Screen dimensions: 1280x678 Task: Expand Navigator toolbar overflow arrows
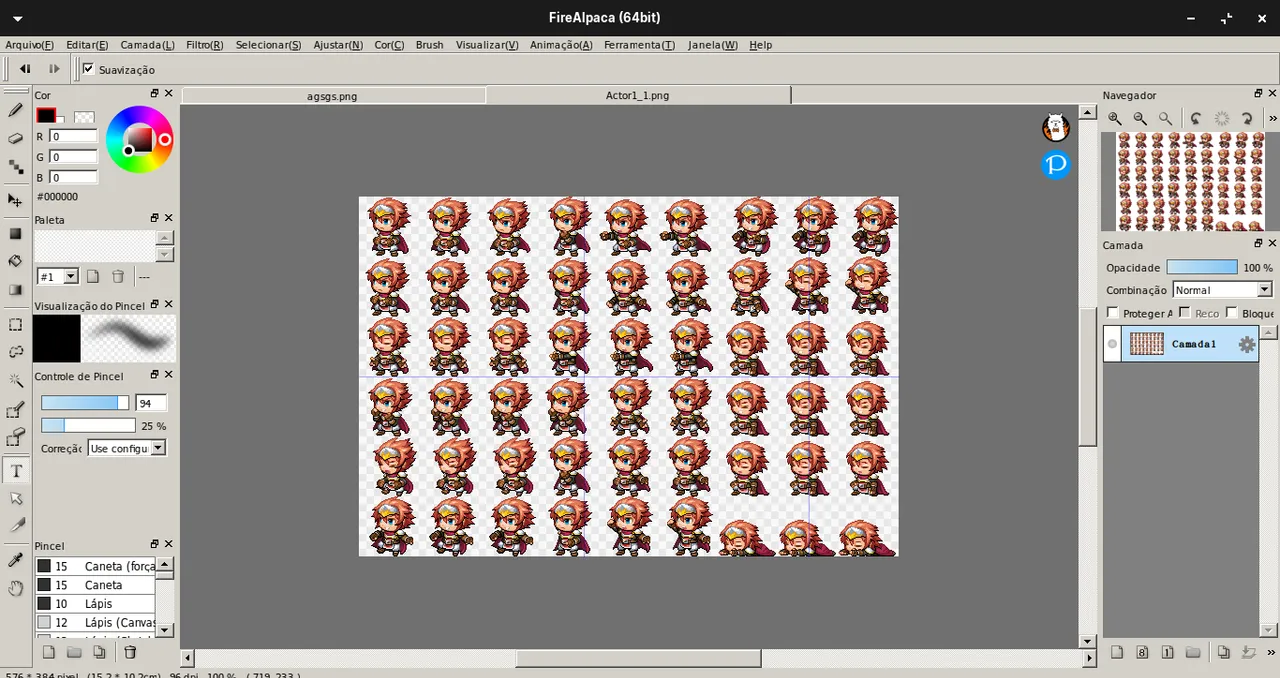[1272, 118]
